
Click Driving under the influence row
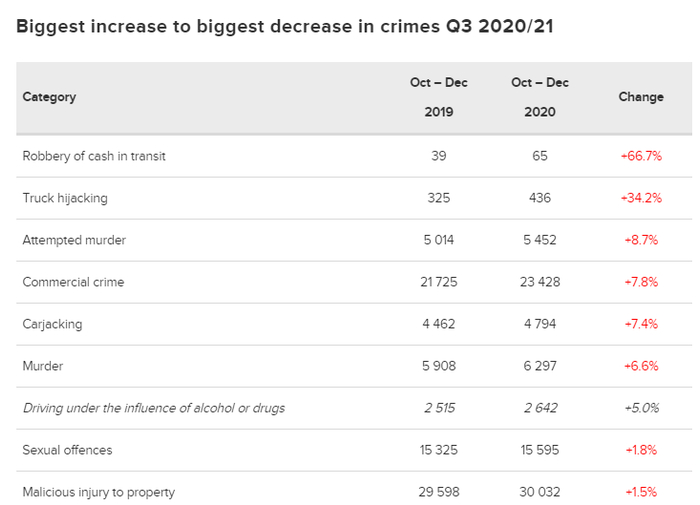[154, 408]
